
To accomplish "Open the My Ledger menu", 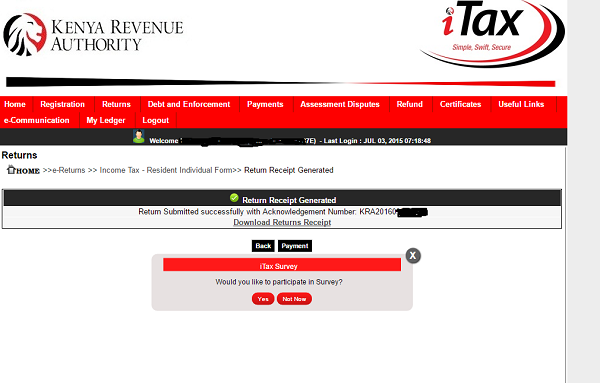I will point(106,120).
